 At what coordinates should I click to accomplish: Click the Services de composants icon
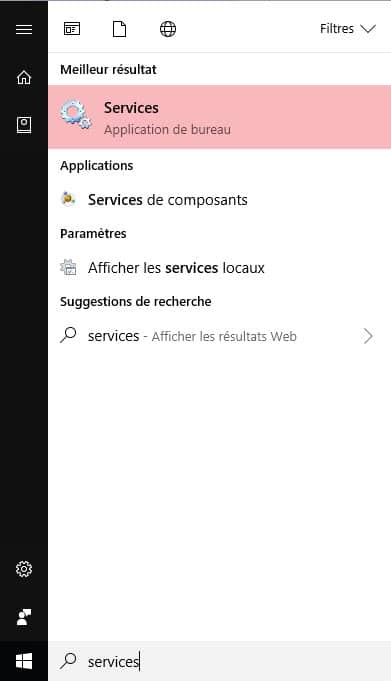click(68, 198)
